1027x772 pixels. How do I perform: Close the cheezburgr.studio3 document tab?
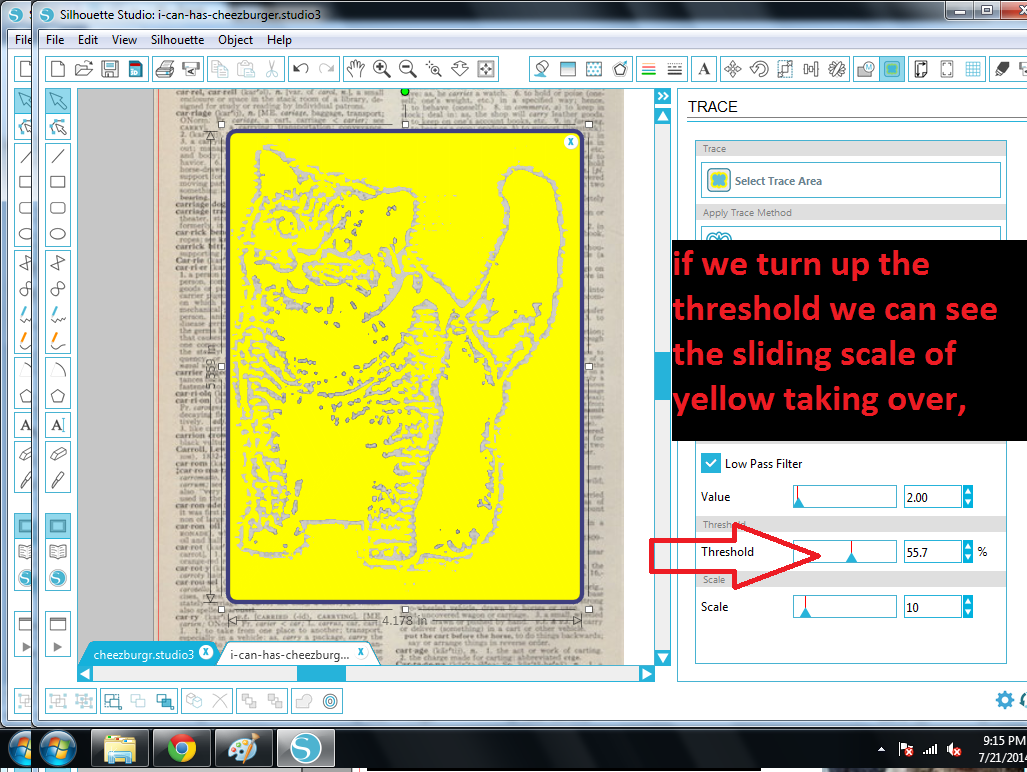pos(206,652)
